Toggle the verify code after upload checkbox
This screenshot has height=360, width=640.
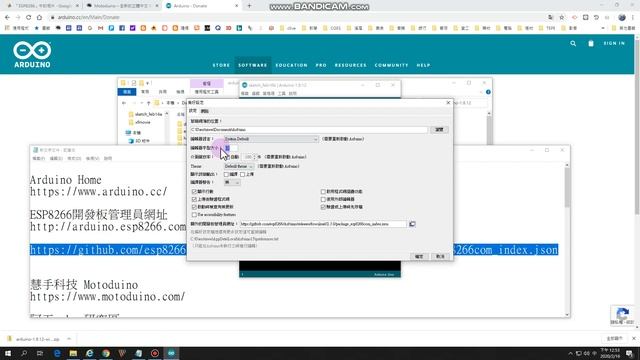pyautogui.click(x=194, y=199)
